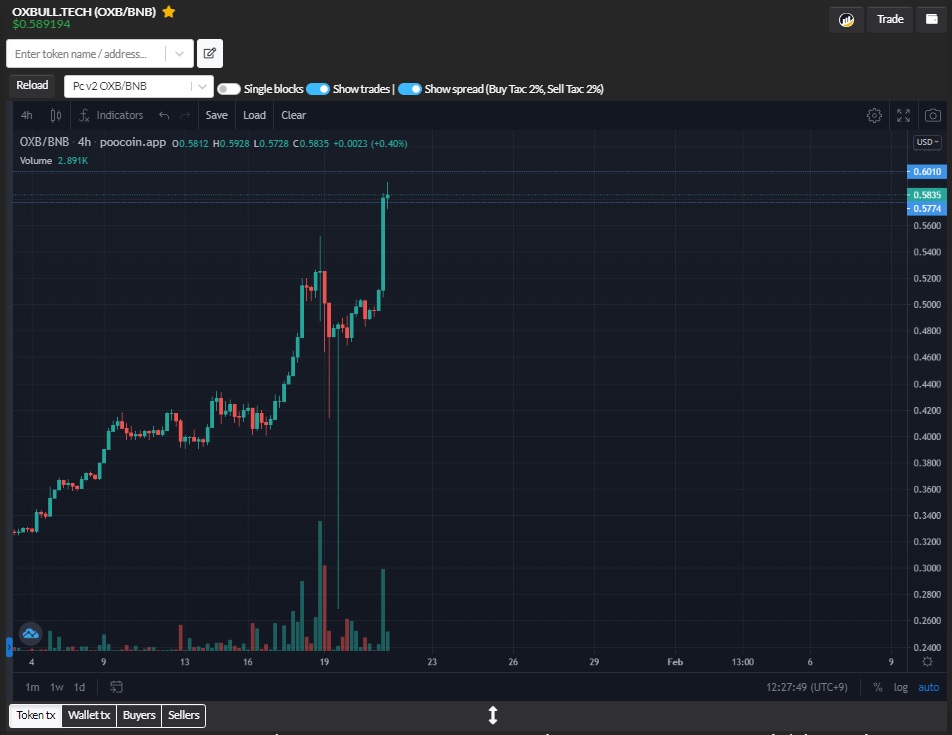Screen dimensions: 952x735
Task: Enter fullscreen chart mode icon
Action: pos(903,115)
